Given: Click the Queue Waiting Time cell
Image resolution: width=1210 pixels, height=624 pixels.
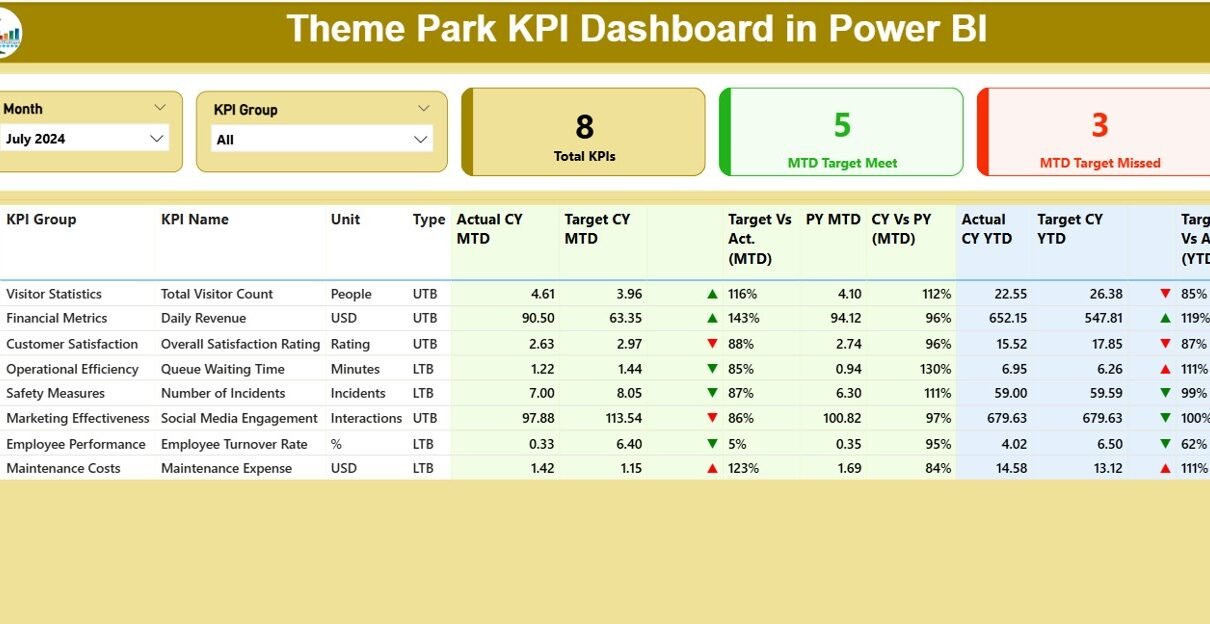Looking at the screenshot, I should click(223, 369).
